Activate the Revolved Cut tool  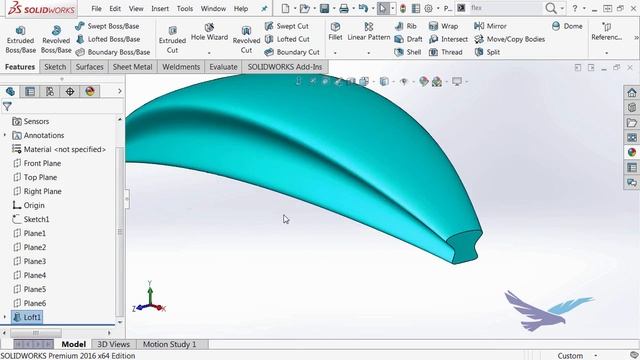pos(246,40)
